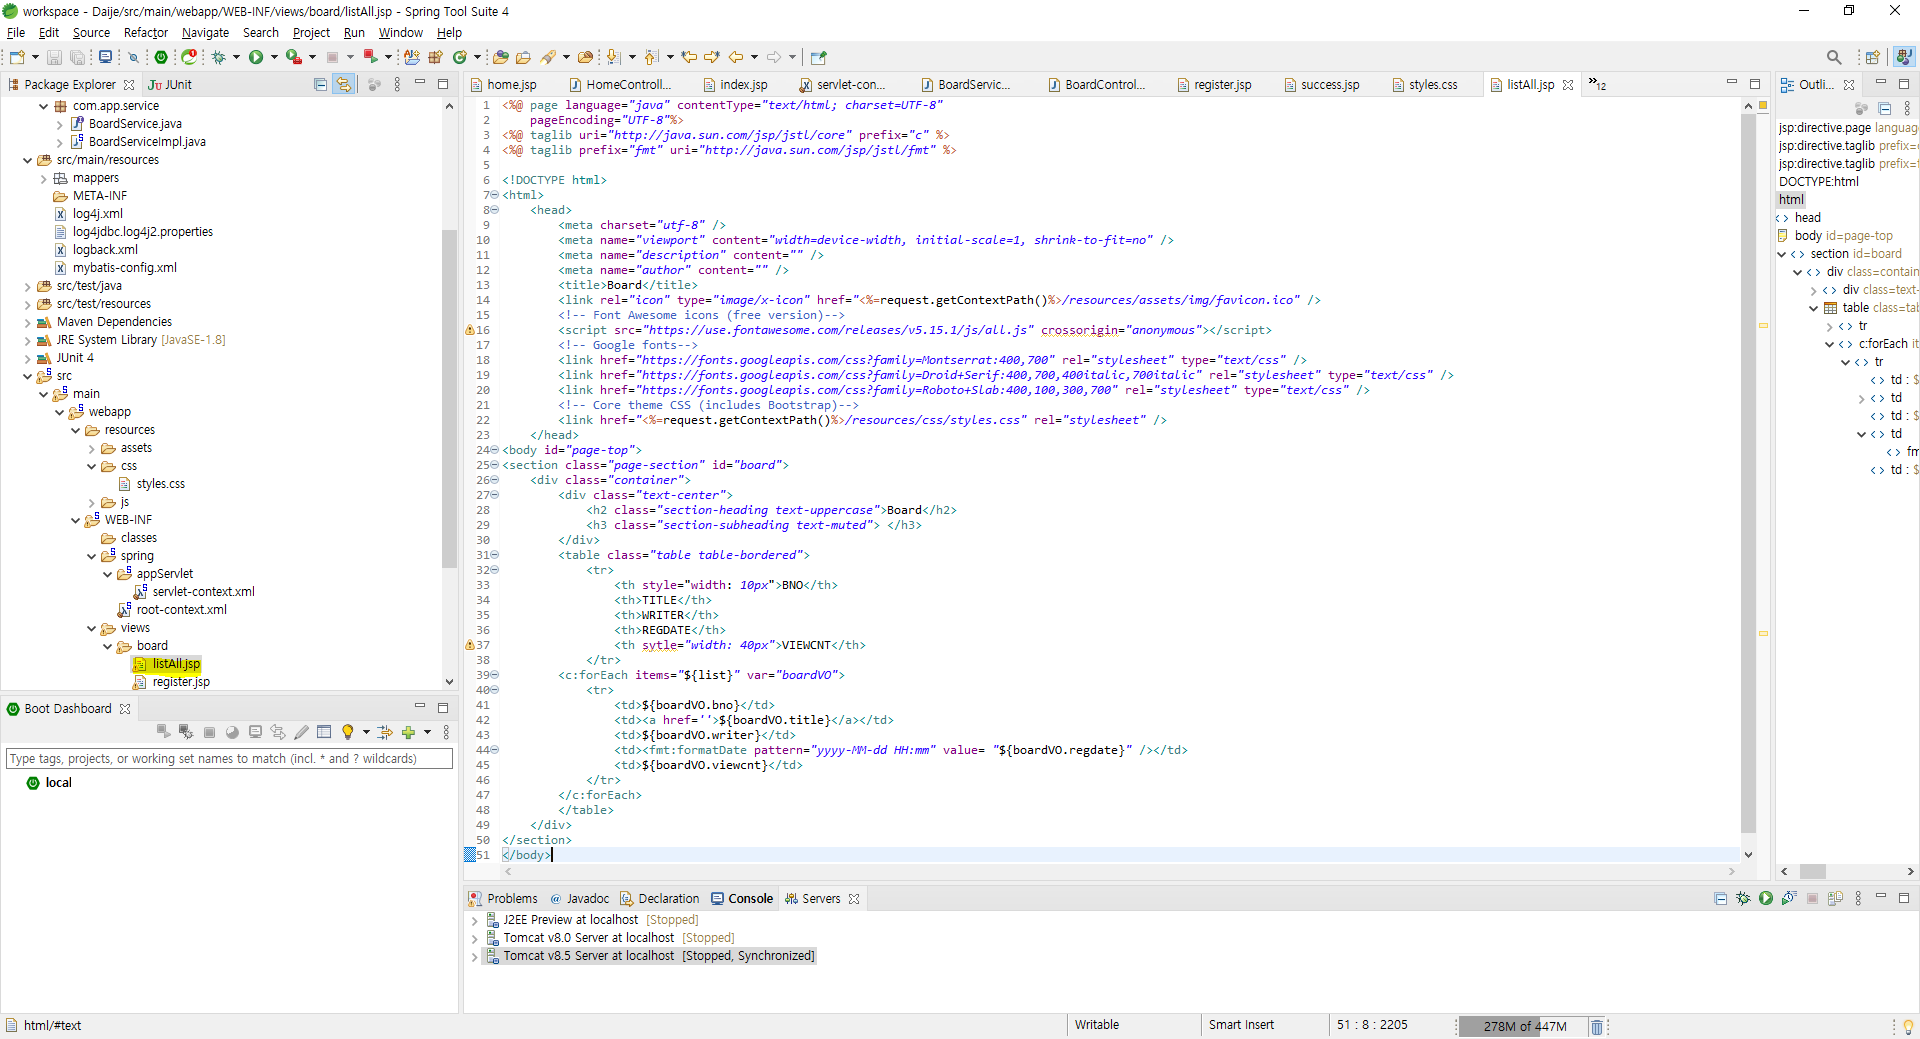Click the Back navigation yellow arrow

click(x=736, y=57)
